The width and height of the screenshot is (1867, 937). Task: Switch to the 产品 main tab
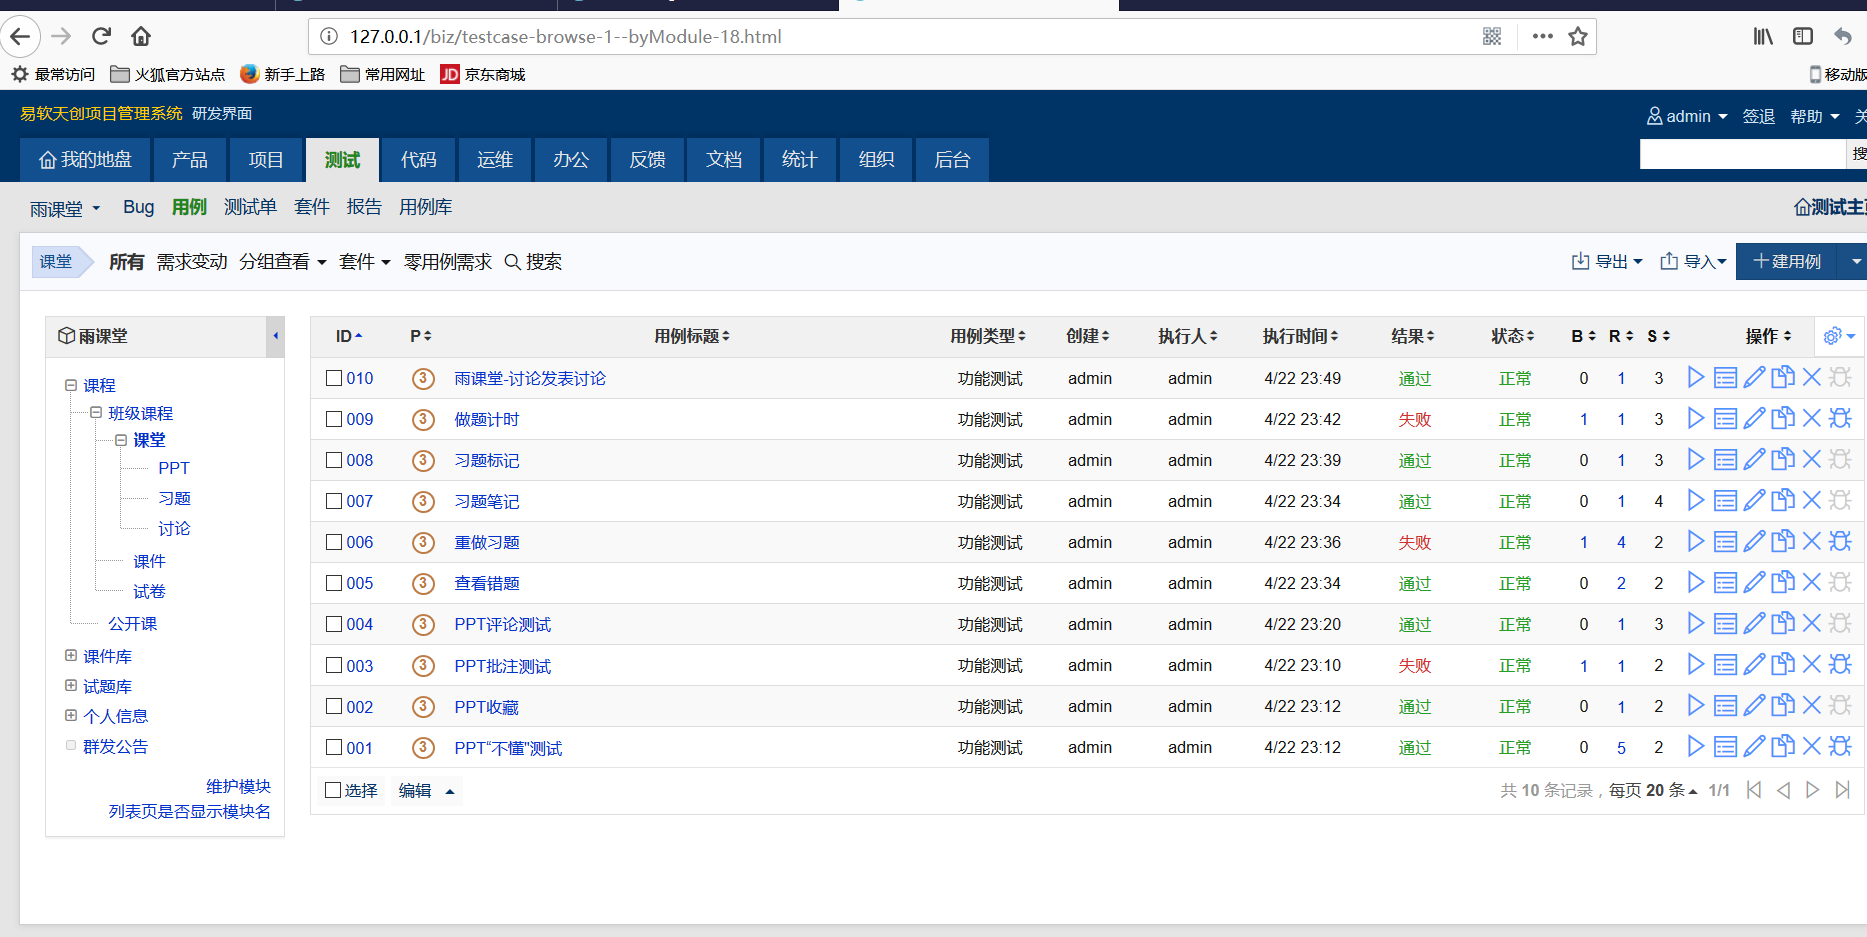189,160
